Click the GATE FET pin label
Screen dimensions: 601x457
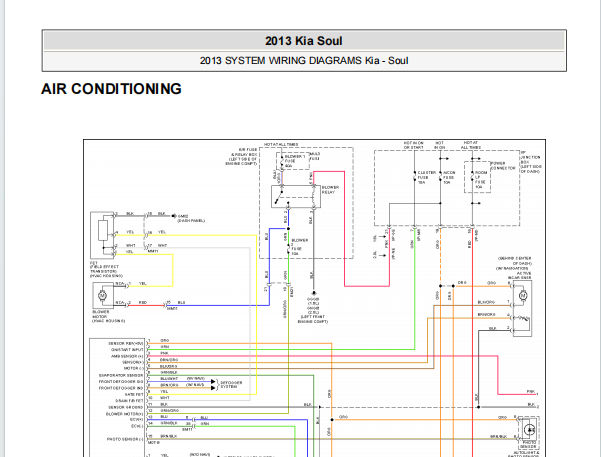[x=134, y=395]
